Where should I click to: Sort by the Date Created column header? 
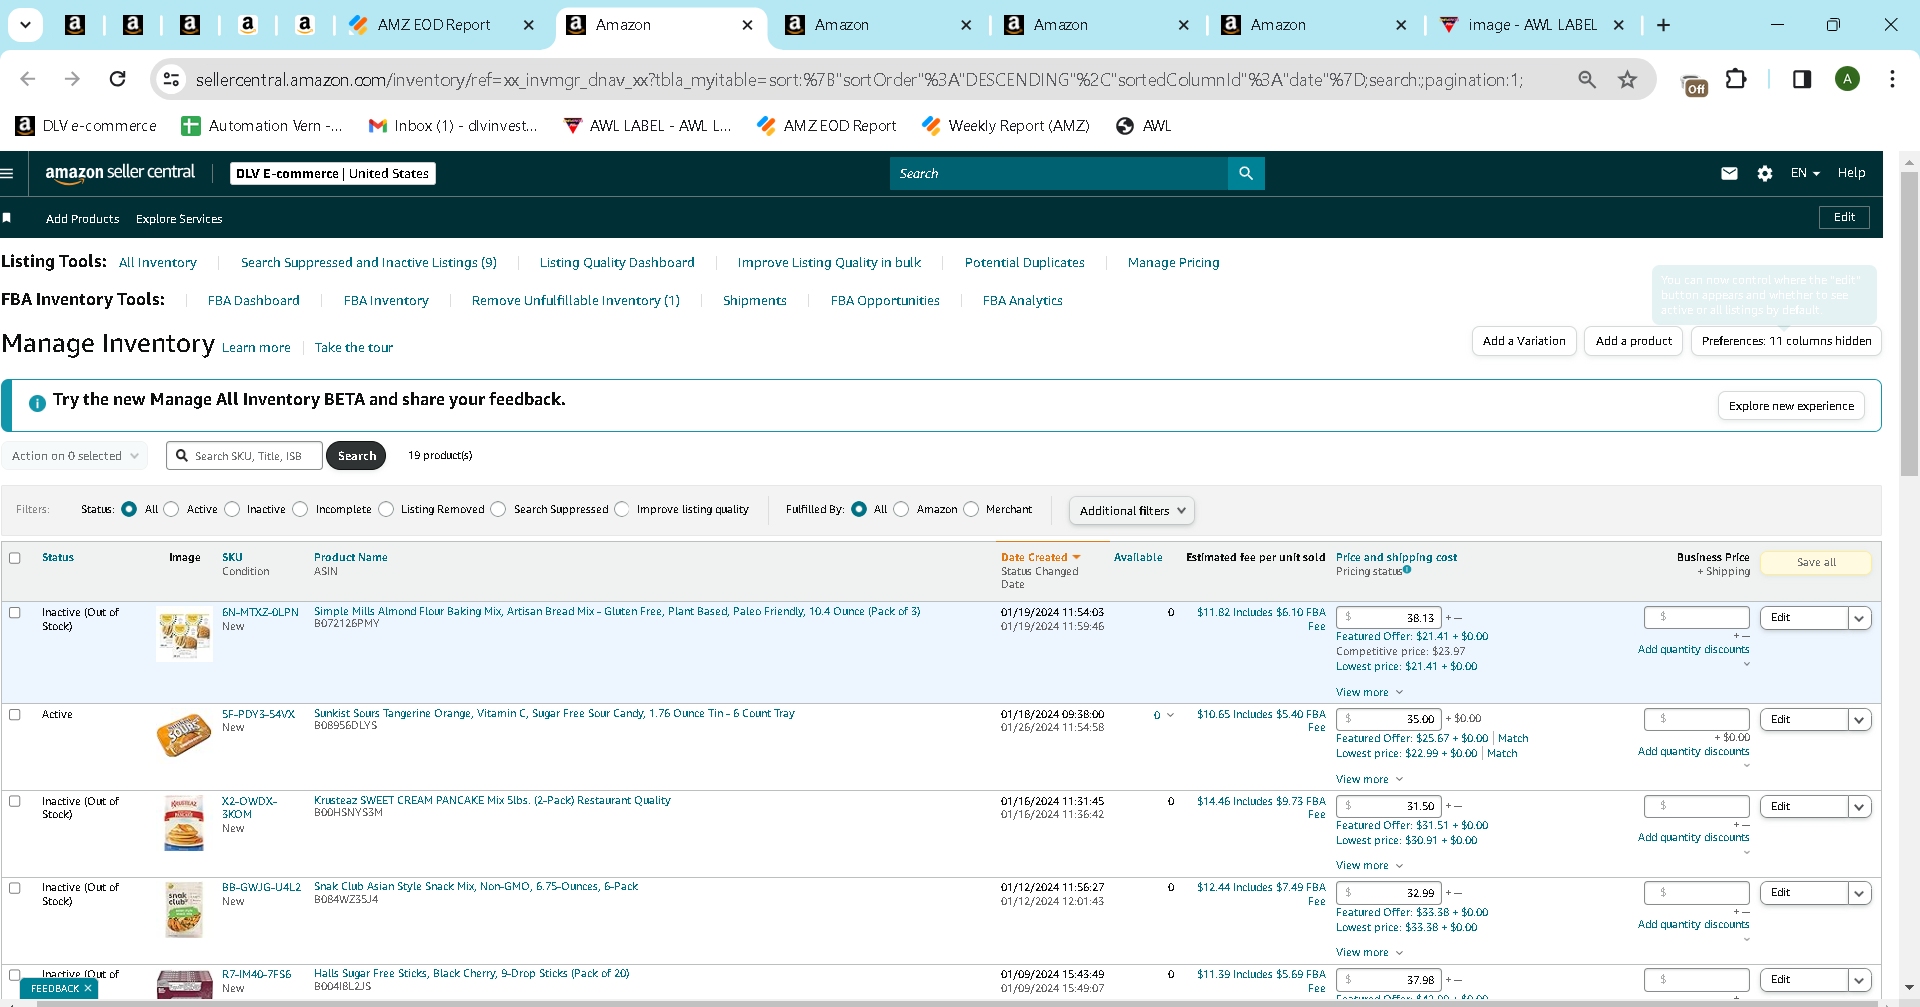click(1041, 558)
